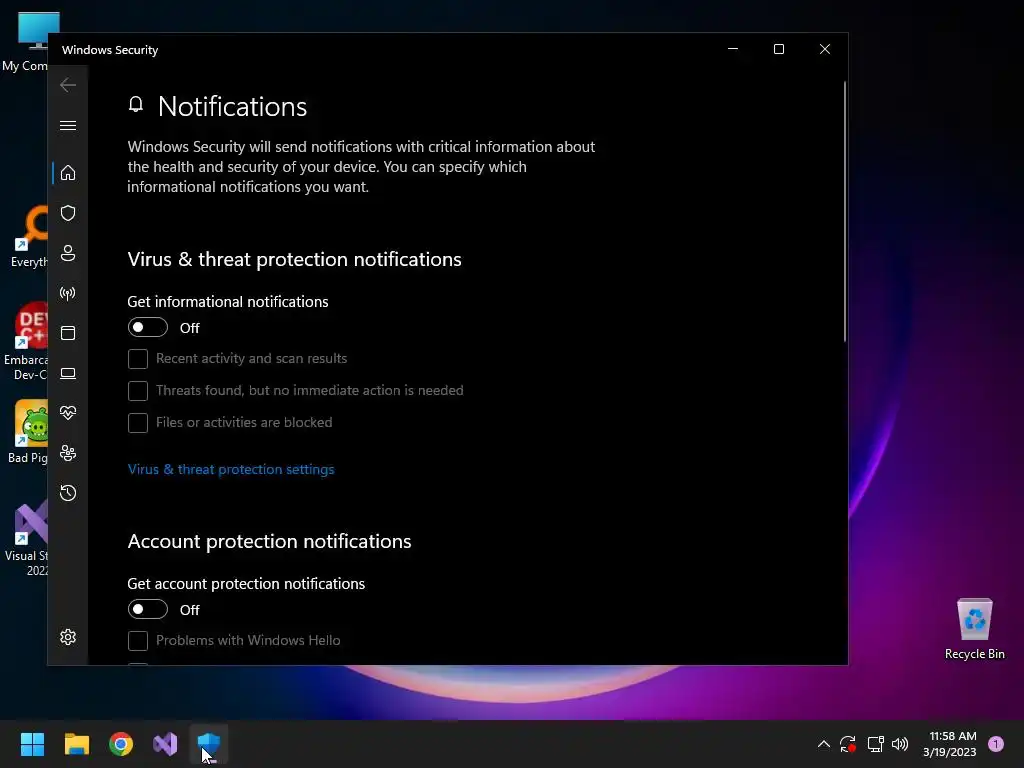This screenshot has width=1024, height=768.
Task: Select Everything desktop shortcut
Action: click(27, 236)
